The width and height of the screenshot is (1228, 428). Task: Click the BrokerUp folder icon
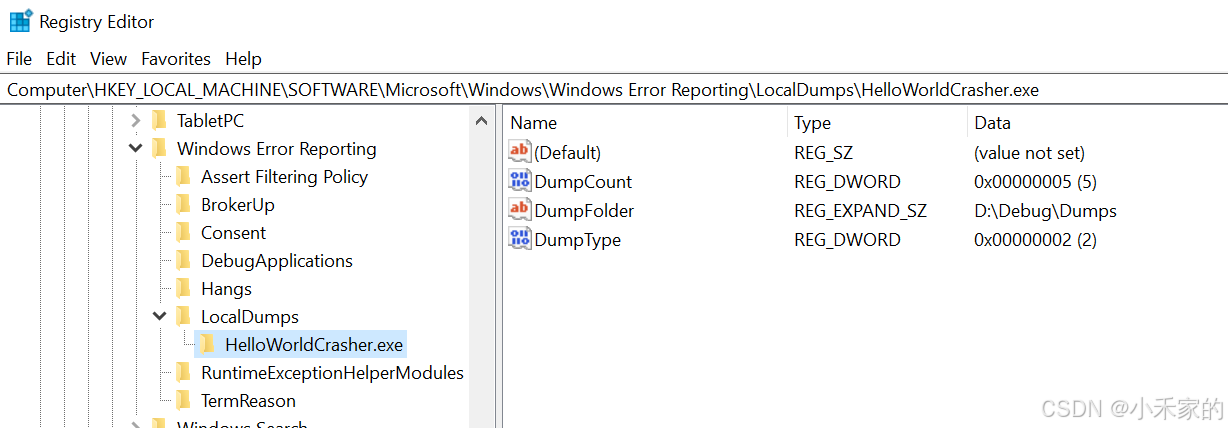point(183,205)
